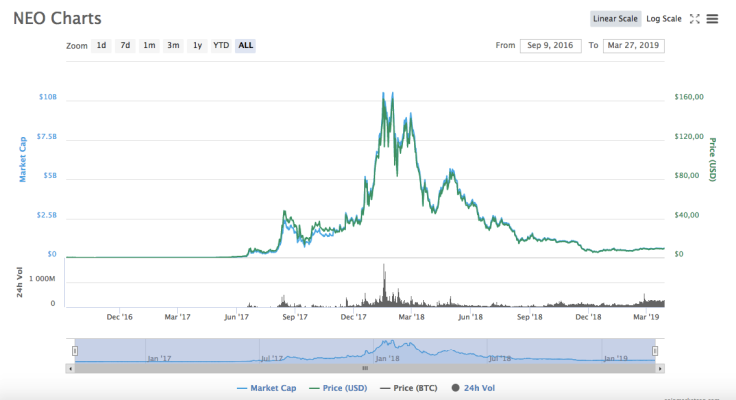
Task: Set zoom range to 1y
Action: (197, 46)
